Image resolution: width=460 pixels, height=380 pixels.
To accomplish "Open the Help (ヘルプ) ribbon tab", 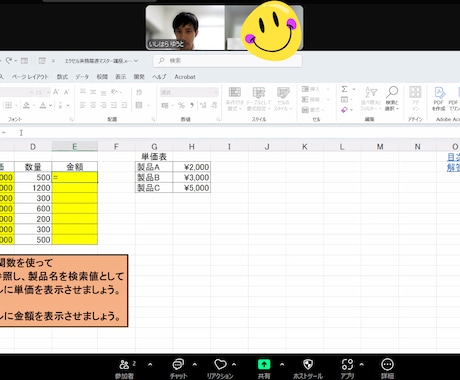I will click(x=159, y=77).
